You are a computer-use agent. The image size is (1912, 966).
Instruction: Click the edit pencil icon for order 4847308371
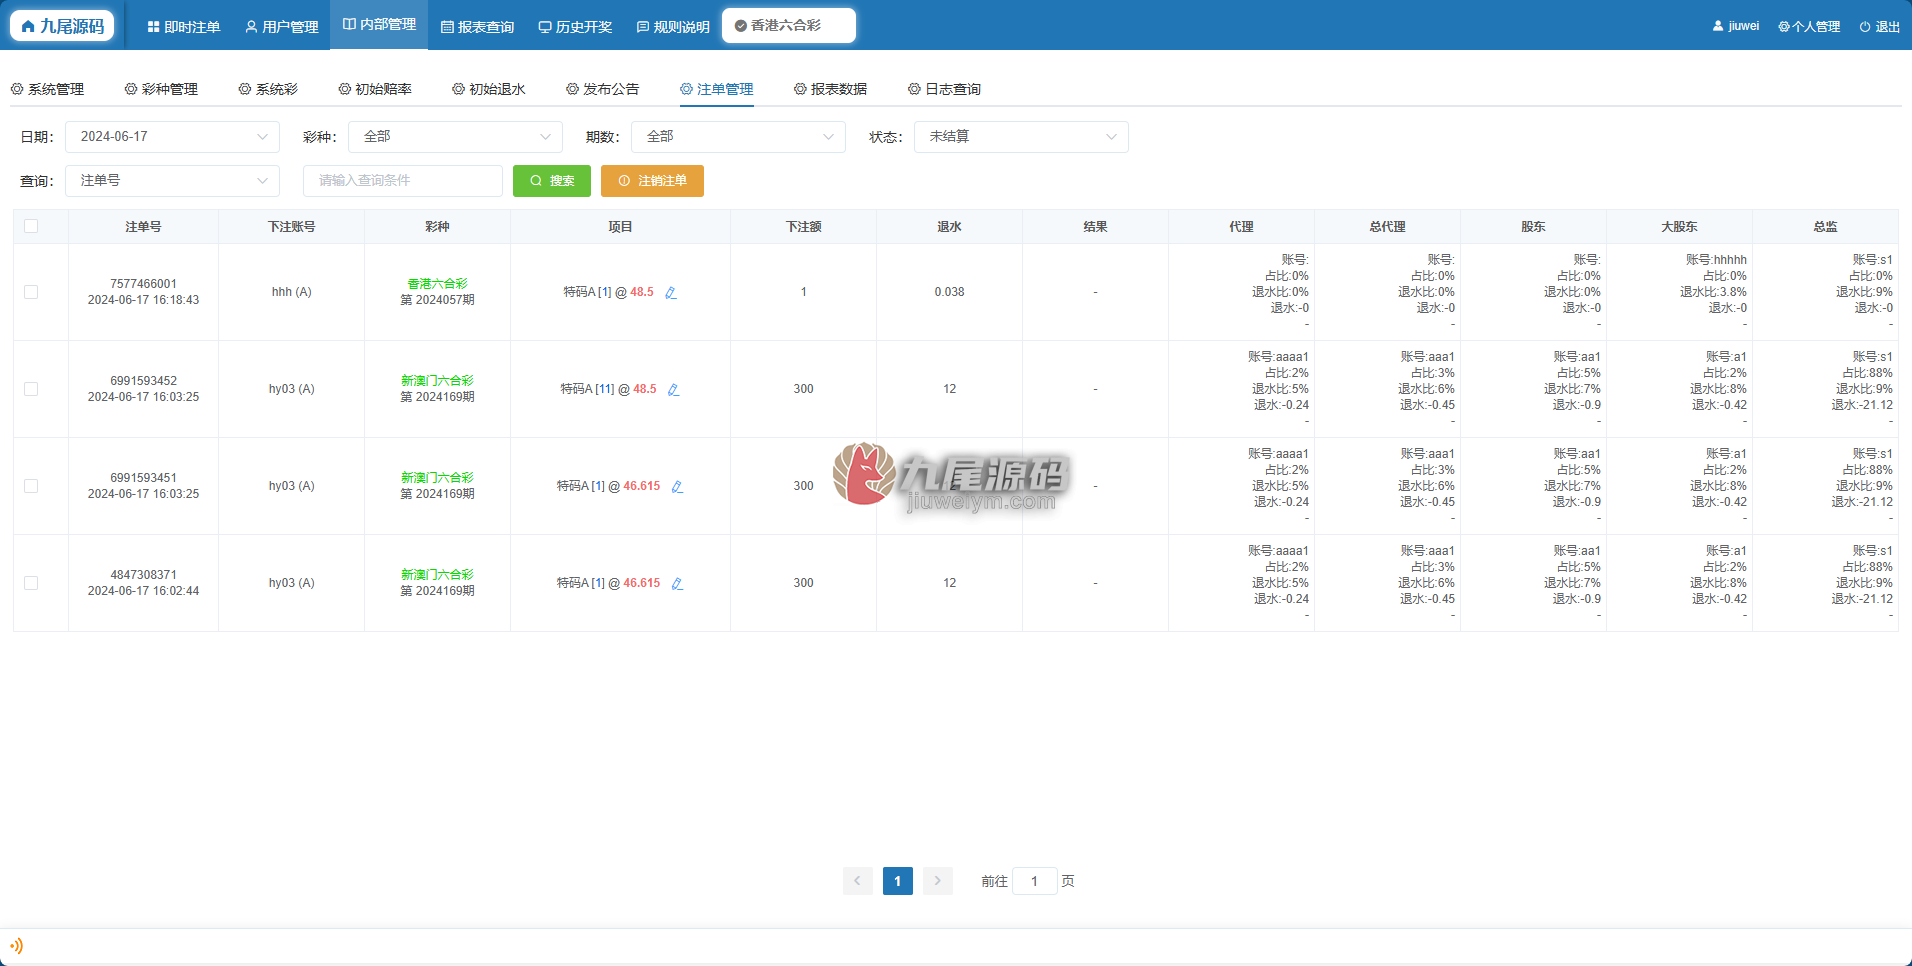pyautogui.click(x=677, y=584)
